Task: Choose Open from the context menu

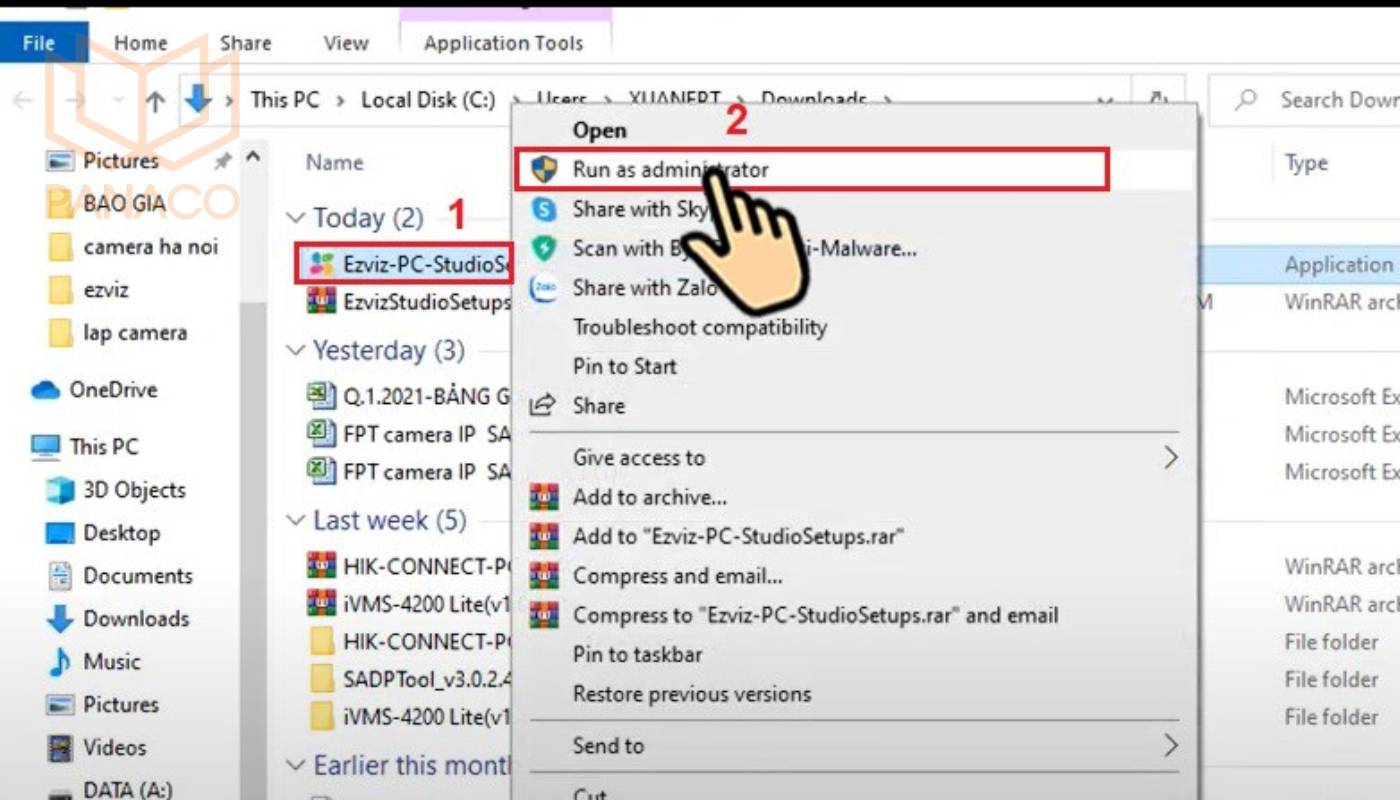Action: (x=600, y=130)
